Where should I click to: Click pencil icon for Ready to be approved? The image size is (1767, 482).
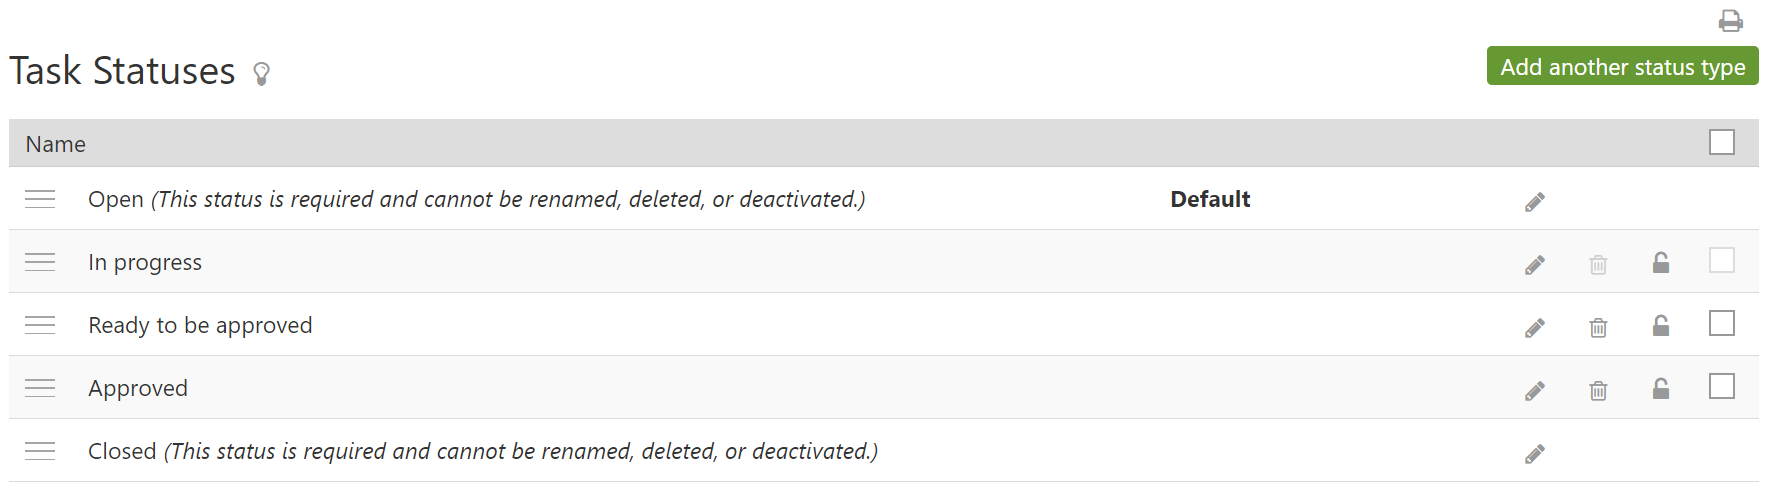tap(1535, 328)
